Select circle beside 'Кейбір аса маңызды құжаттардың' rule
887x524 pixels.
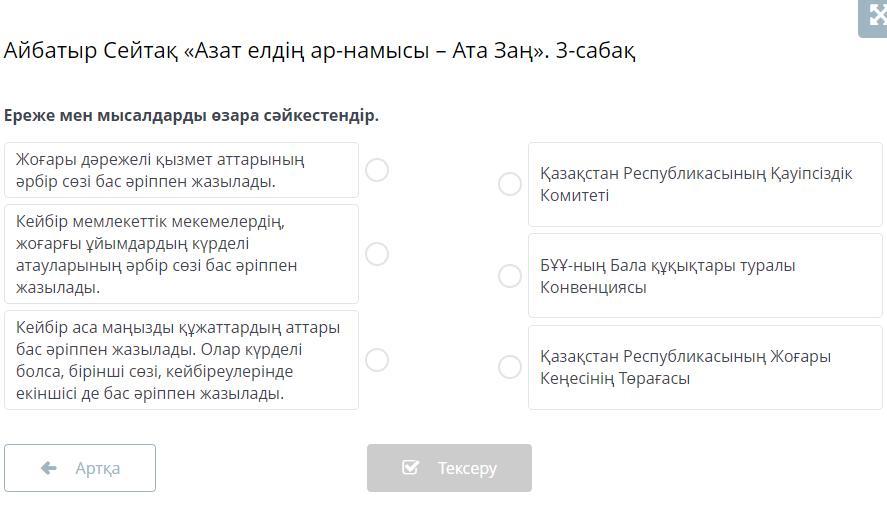(377, 360)
